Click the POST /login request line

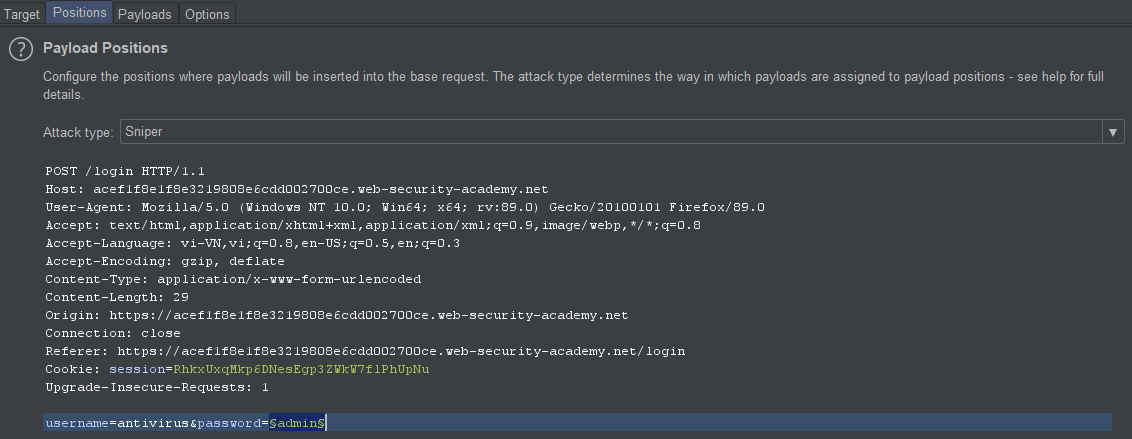click(113, 171)
